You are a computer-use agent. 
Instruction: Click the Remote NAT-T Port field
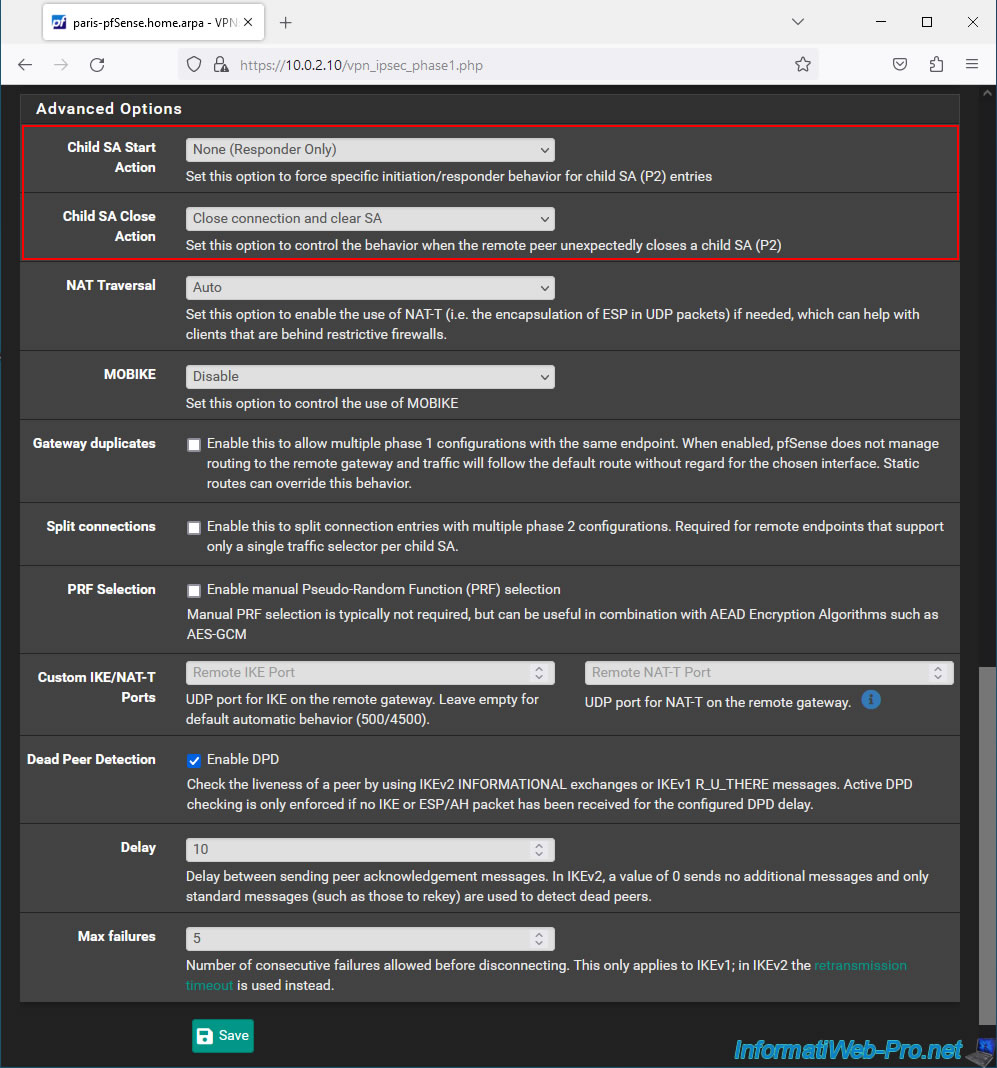click(x=769, y=673)
